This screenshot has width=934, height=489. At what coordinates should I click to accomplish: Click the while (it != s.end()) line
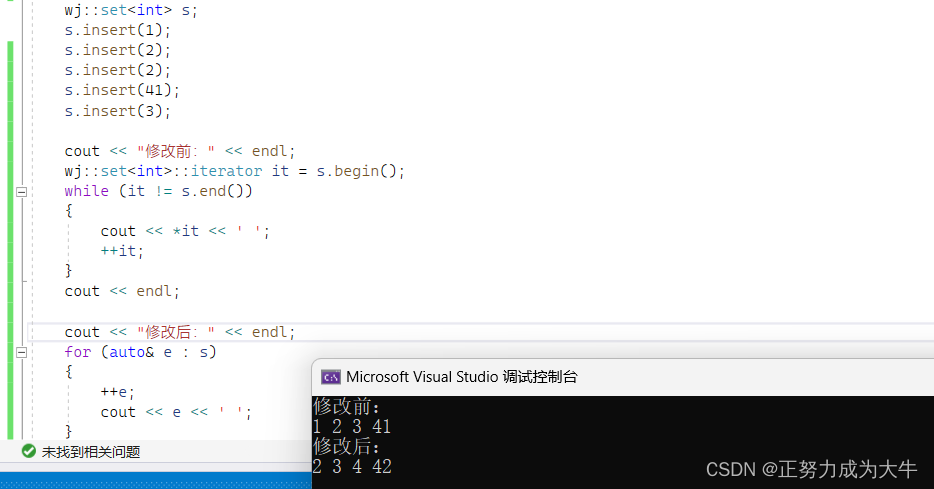(x=158, y=191)
